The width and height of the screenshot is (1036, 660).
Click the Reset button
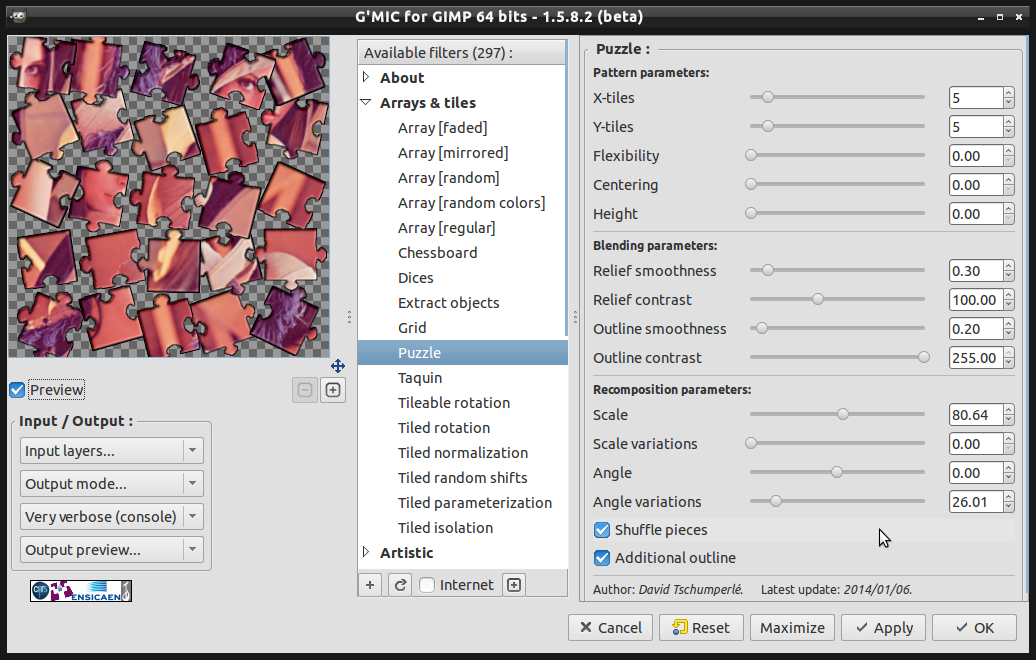[x=701, y=628]
